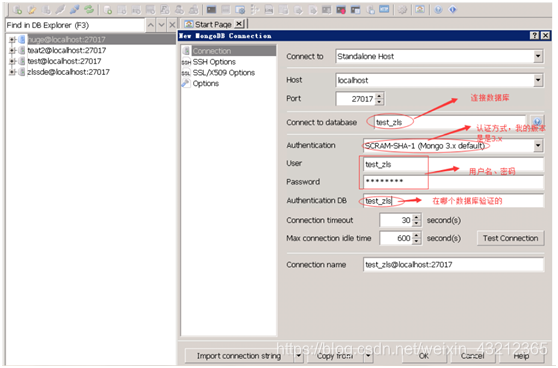Image resolution: width=558 pixels, height=368 pixels.
Task: Click the Password field
Action: tap(453, 181)
